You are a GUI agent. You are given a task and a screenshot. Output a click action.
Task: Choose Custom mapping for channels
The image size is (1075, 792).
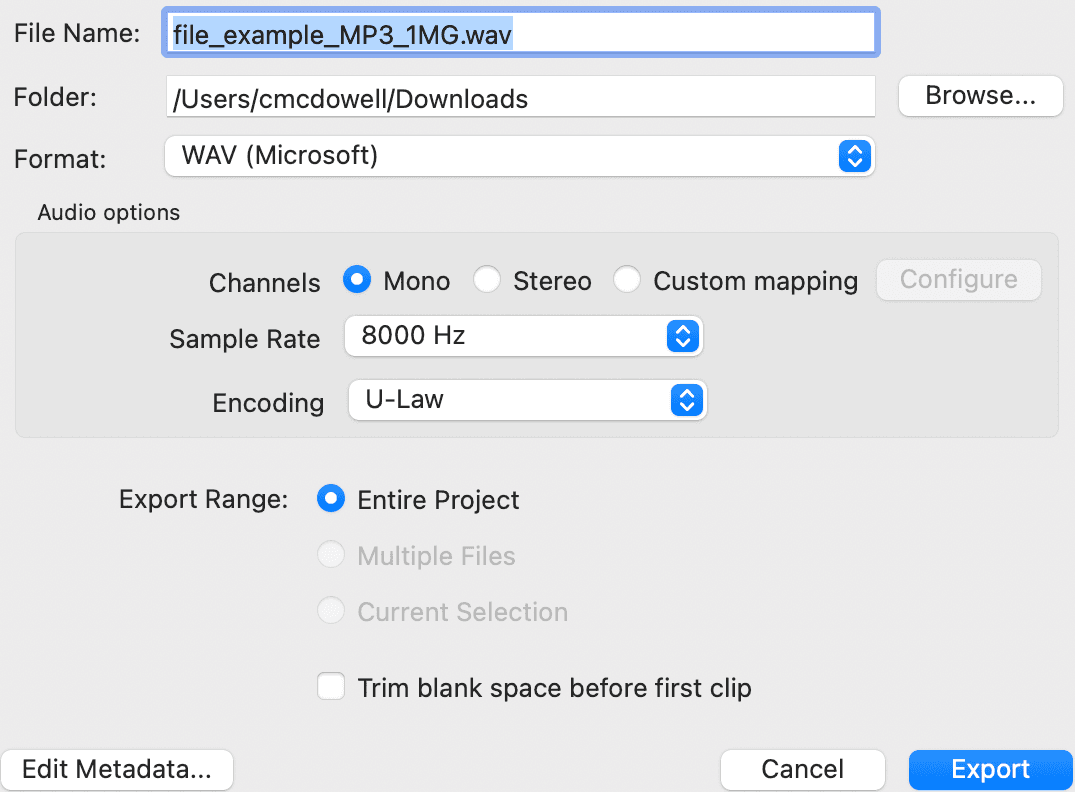pos(627,280)
